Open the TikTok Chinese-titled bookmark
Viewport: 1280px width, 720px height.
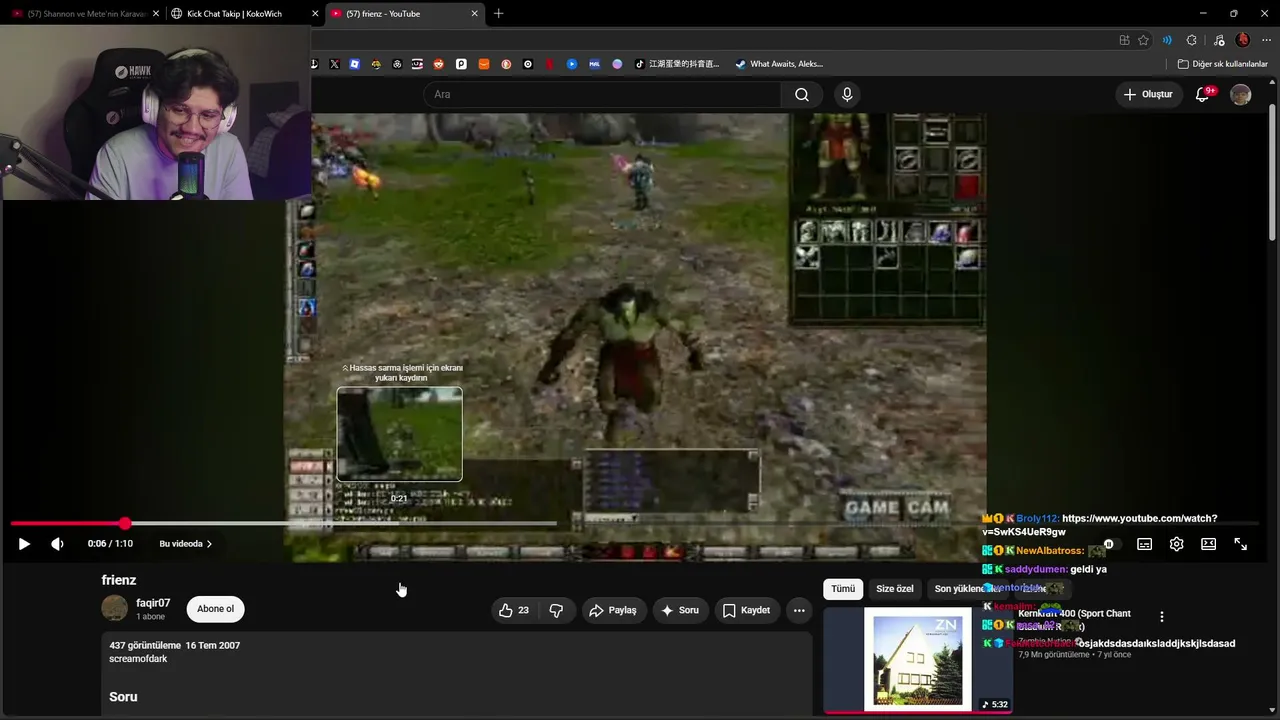(x=677, y=64)
